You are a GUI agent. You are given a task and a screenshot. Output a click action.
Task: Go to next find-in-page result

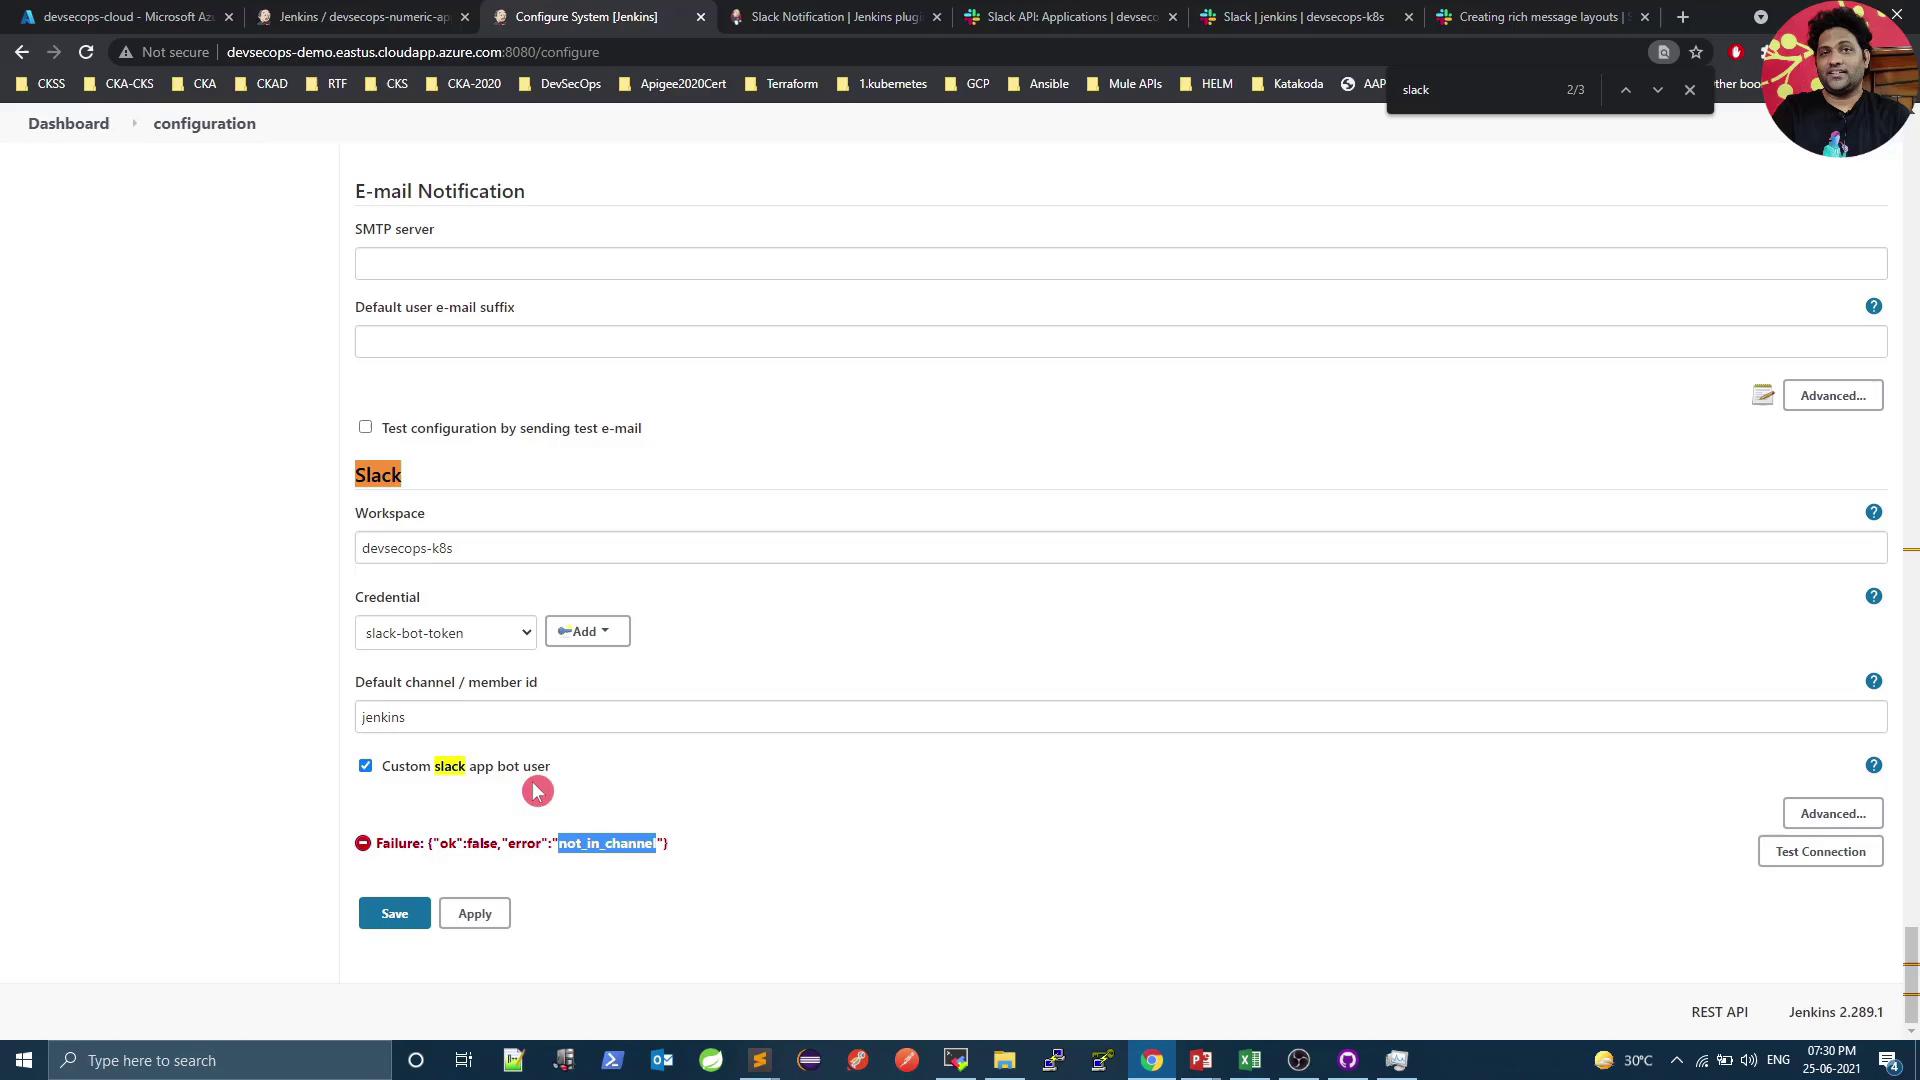pyautogui.click(x=1657, y=90)
